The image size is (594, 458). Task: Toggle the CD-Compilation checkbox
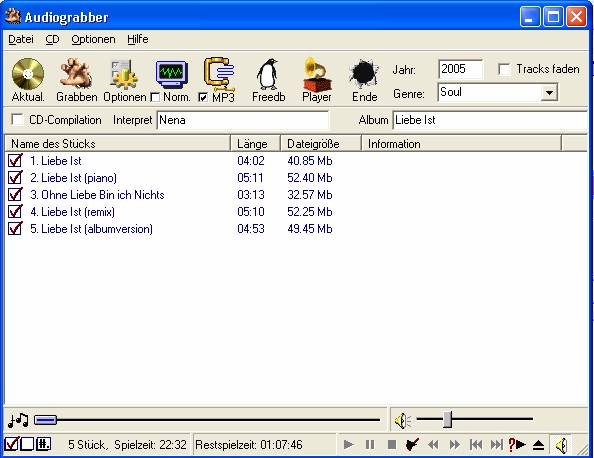click(x=17, y=119)
